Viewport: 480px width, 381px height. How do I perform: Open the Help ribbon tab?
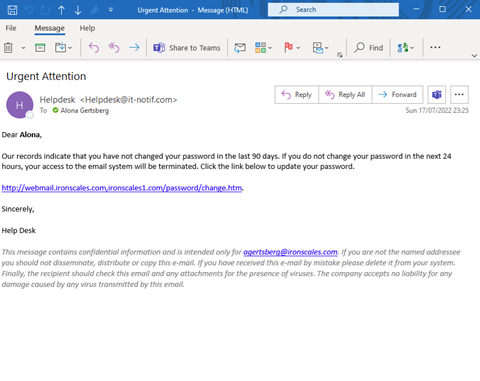pos(87,28)
